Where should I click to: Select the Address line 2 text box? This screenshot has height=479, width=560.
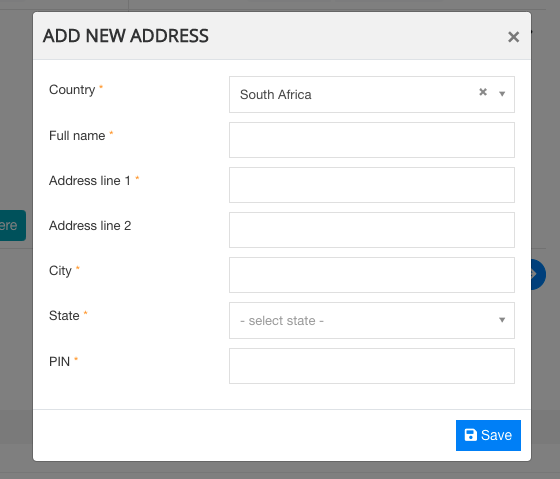371,230
